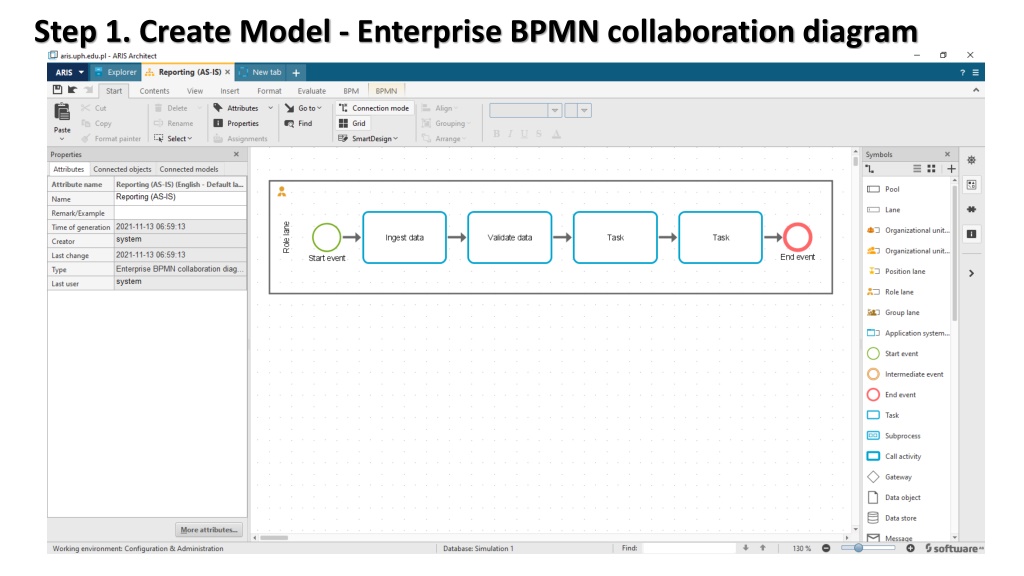Click the More attributes button
Image resolution: width=1024 pixels, height=576 pixels.
point(209,530)
